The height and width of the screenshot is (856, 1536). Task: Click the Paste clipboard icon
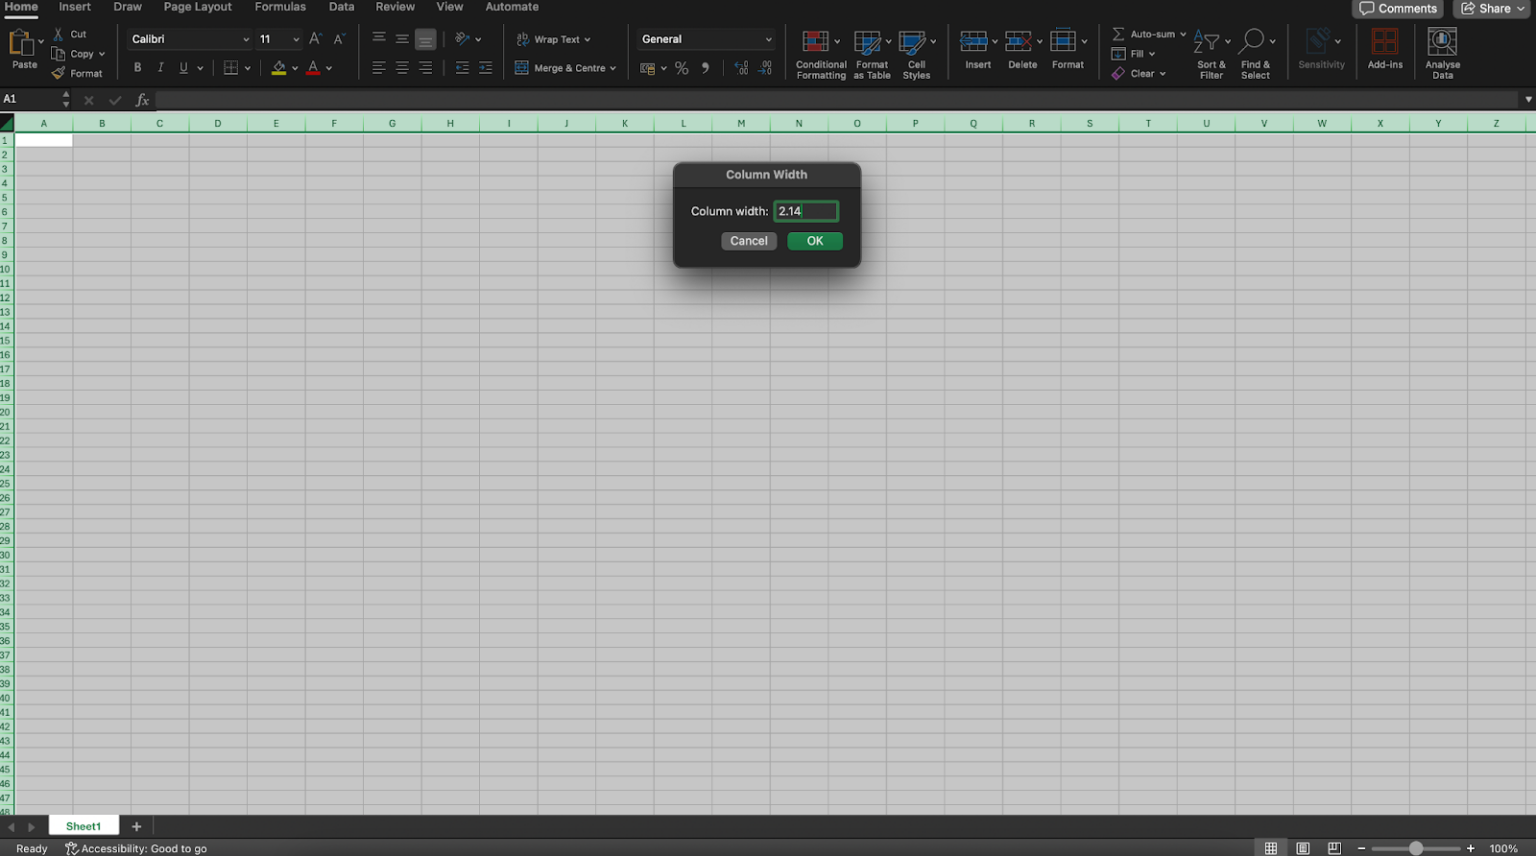(x=20, y=43)
